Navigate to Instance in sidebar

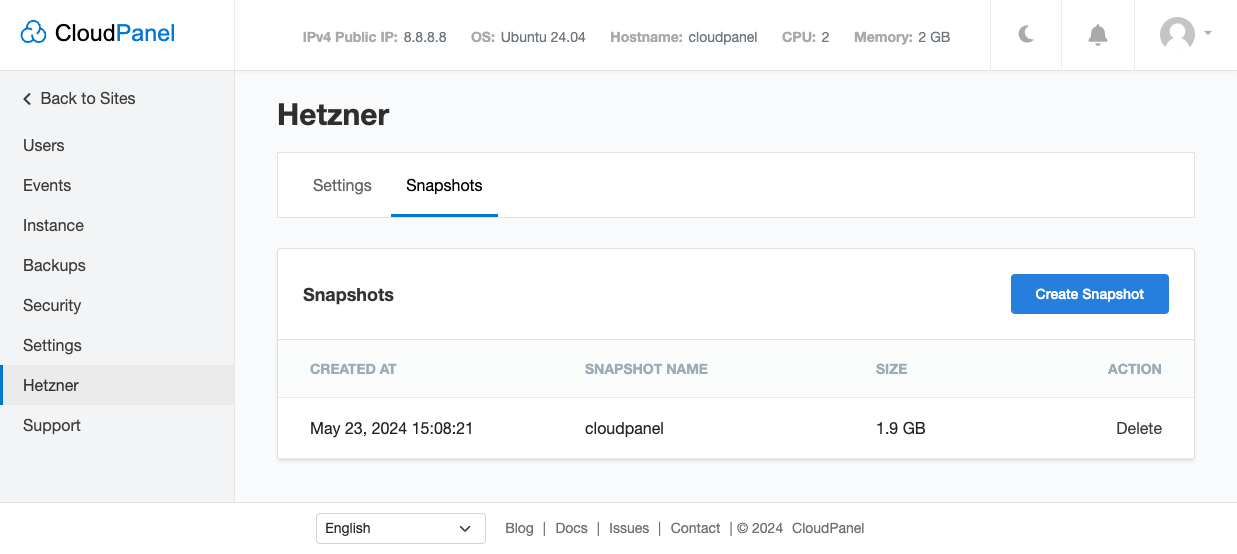click(x=53, y=225)
